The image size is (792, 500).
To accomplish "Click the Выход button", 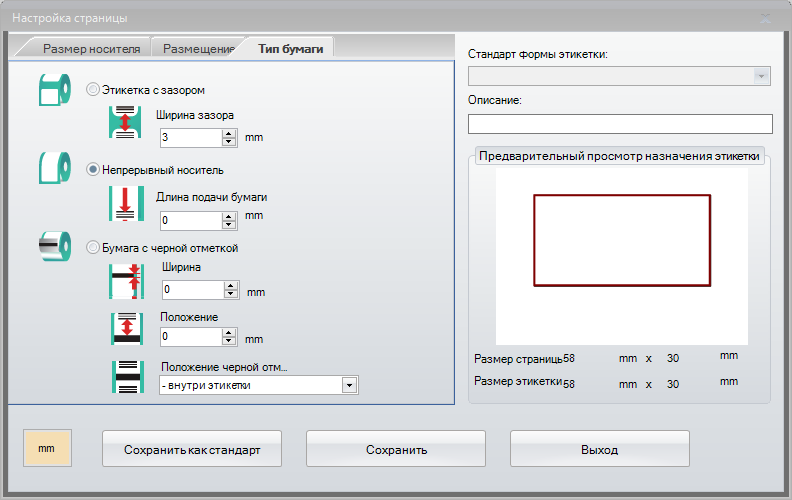I will 600,449.
